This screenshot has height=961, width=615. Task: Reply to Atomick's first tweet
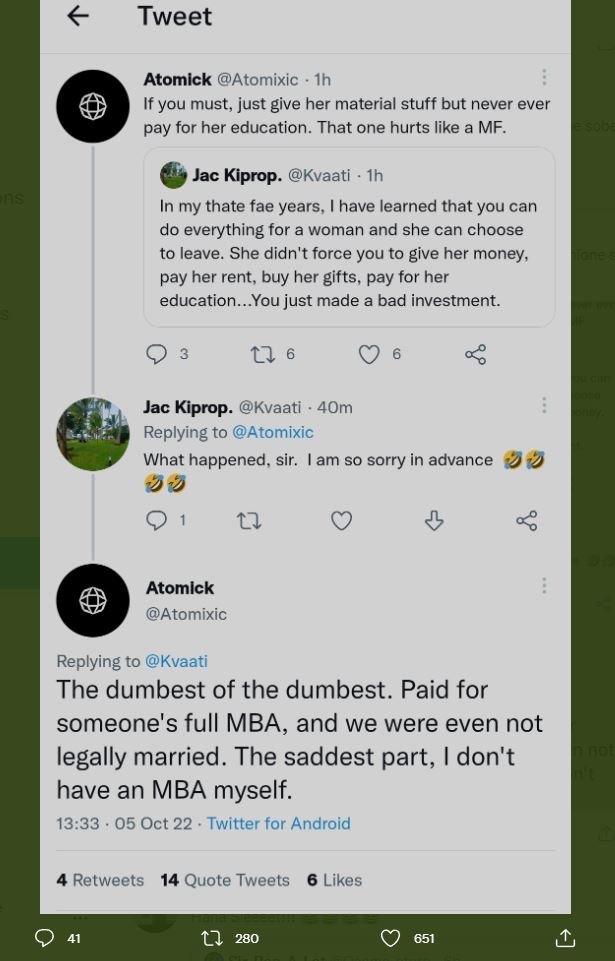157,354
